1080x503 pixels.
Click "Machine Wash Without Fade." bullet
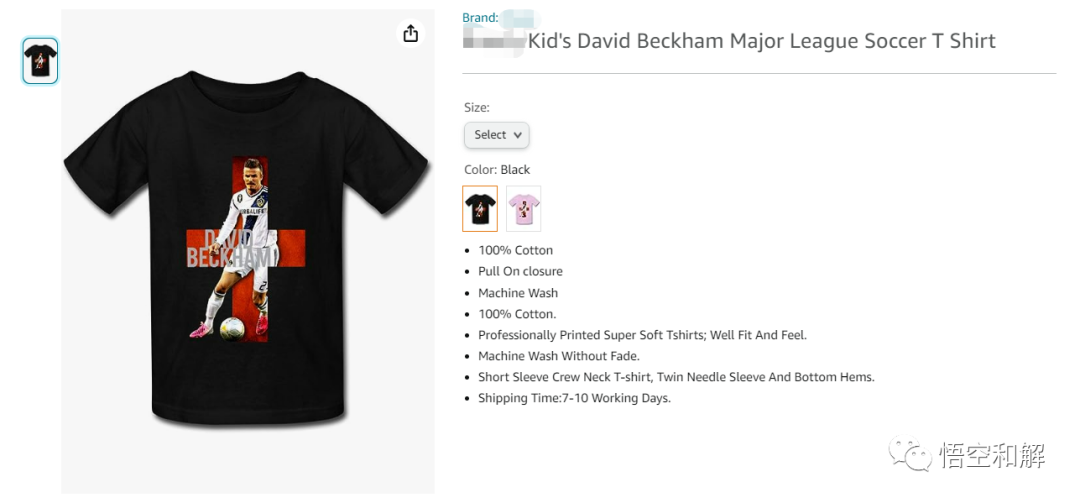coord(558,356)
